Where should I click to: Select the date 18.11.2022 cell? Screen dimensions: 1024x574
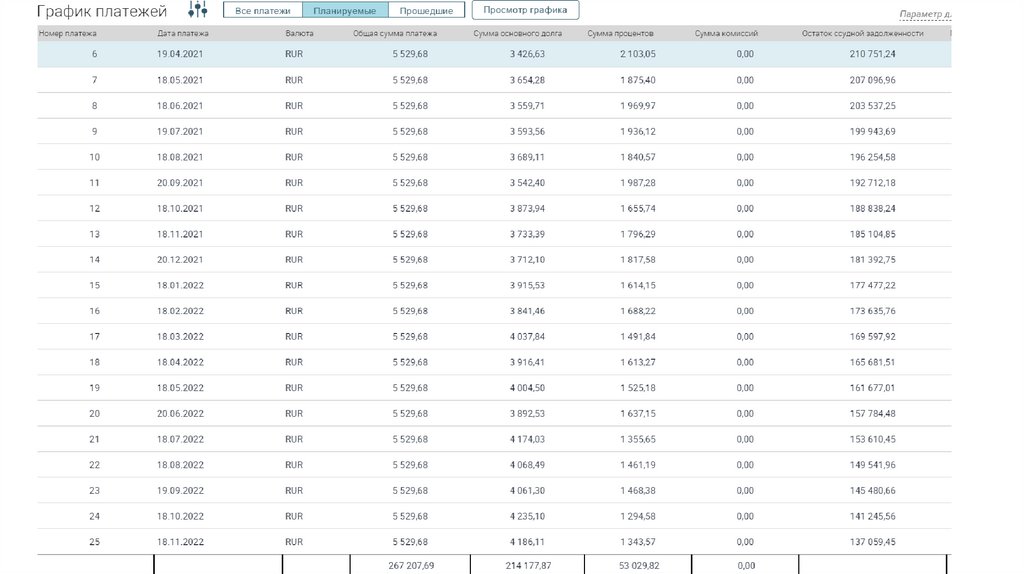[x=180, y=542]
